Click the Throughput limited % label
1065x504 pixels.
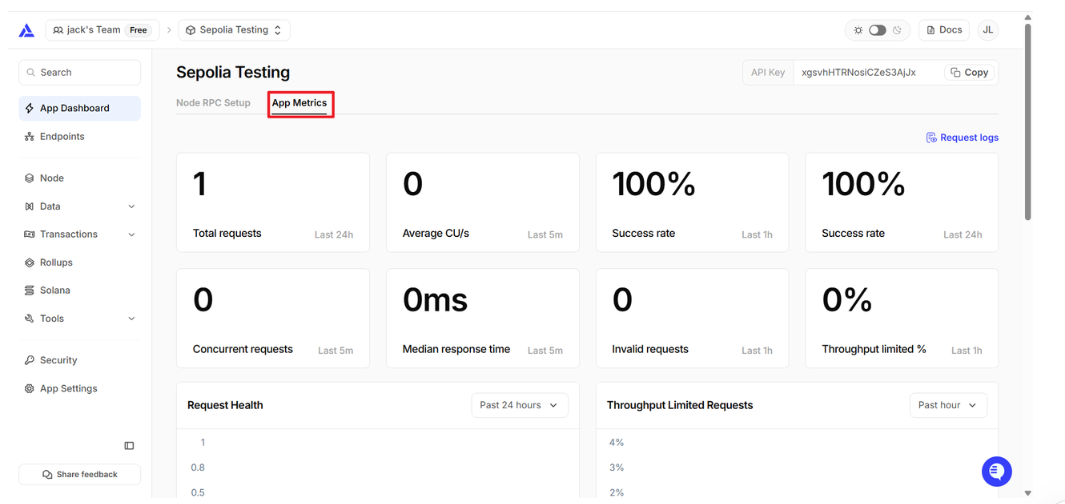click(874, 349)
